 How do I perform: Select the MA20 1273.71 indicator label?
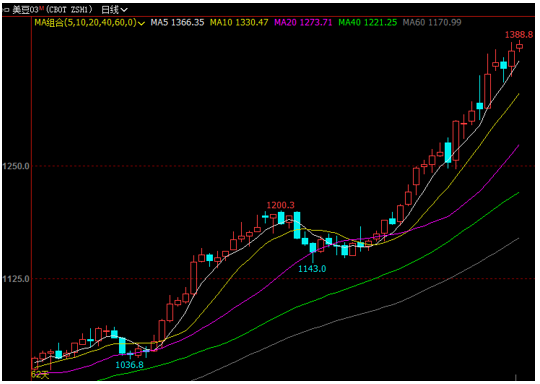(303, 23)
